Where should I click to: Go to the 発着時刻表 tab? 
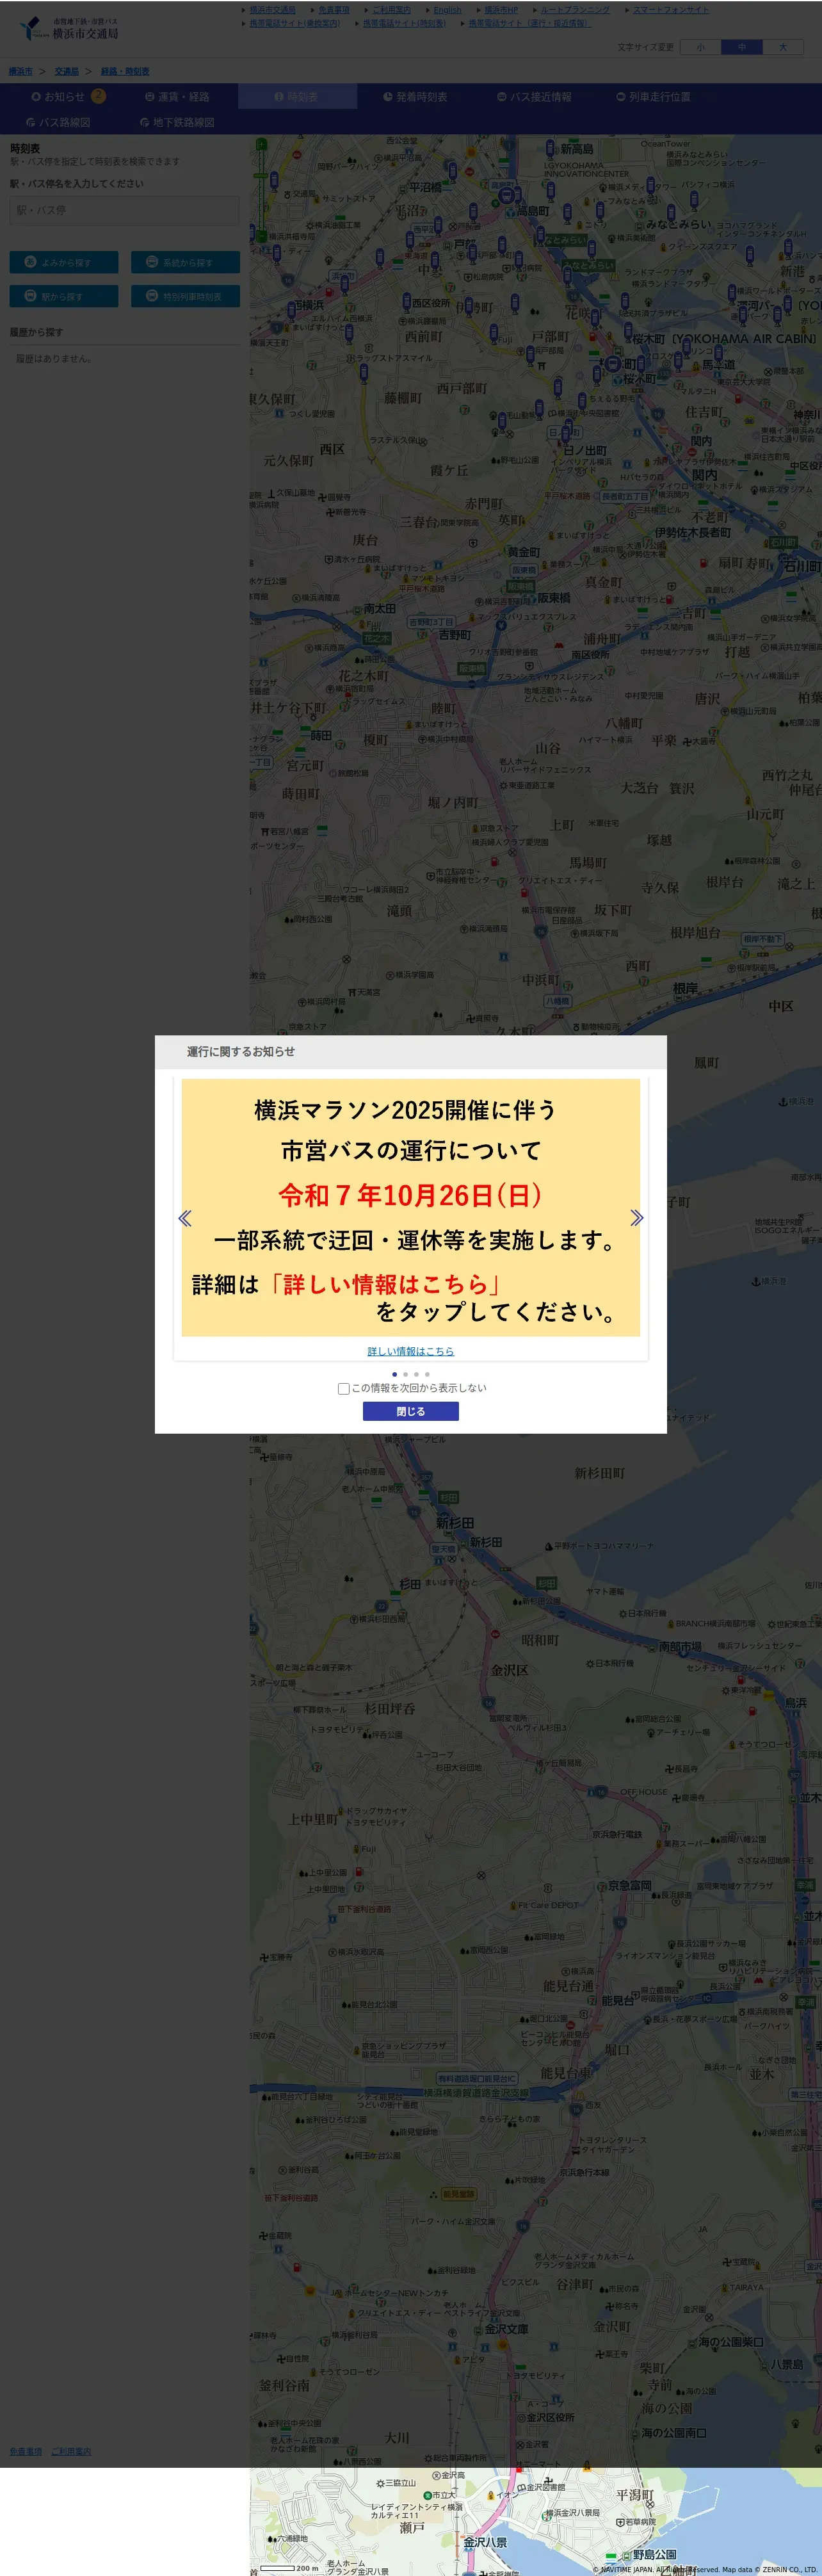pos(415,97)
